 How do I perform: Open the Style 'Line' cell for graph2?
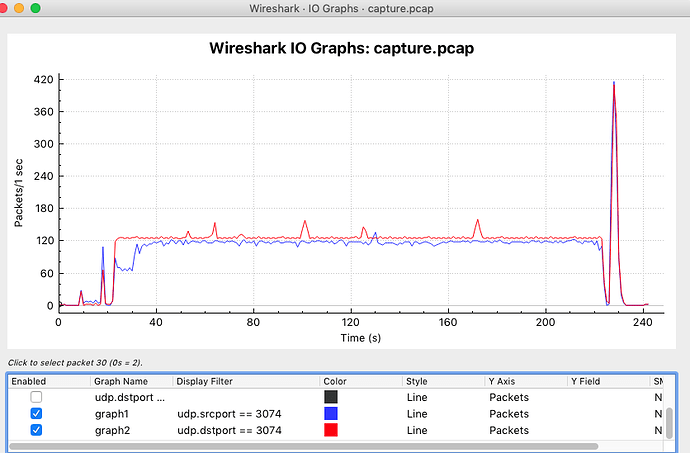pyautogui.click(x=417, y=430)
